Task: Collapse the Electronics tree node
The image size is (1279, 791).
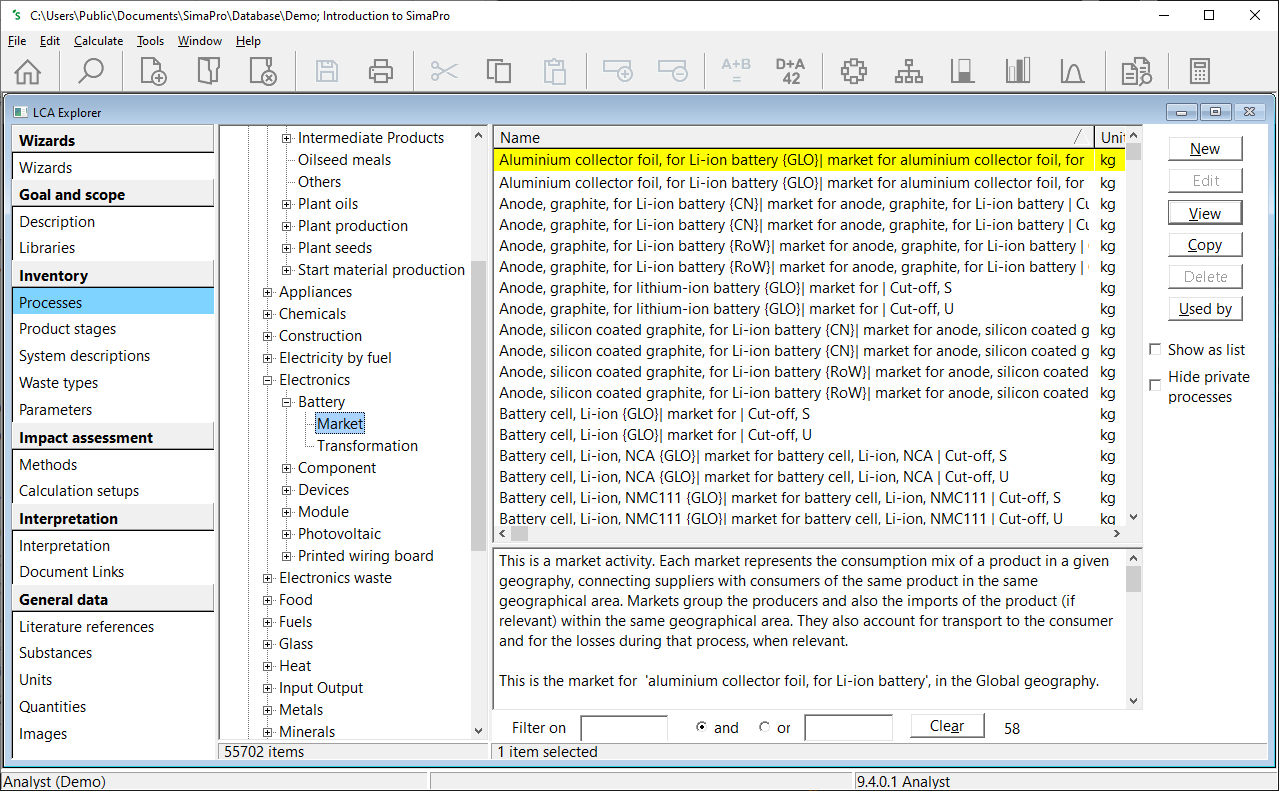Action: (x=268, y=380)
